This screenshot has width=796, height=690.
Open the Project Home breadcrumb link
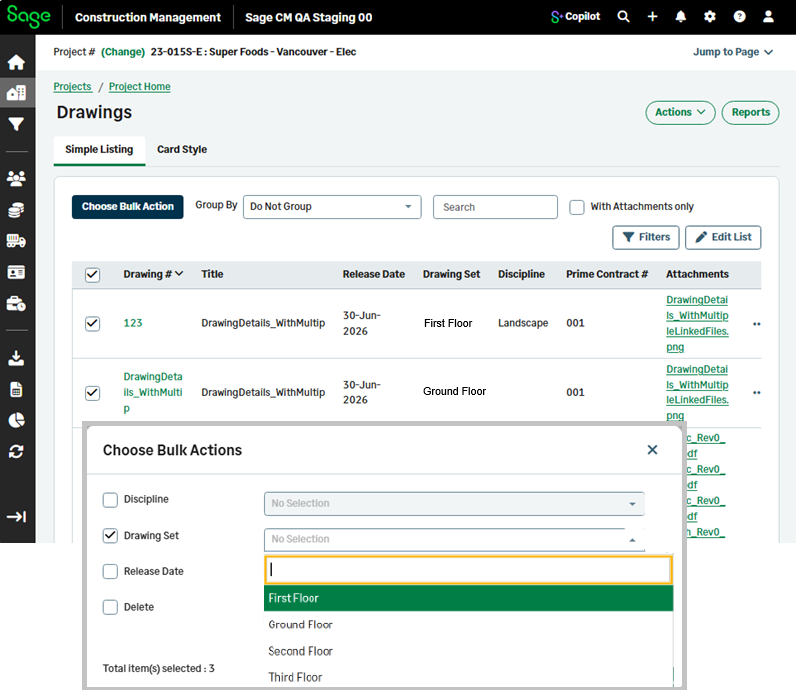pyautogui.click(x=140, y=87)
